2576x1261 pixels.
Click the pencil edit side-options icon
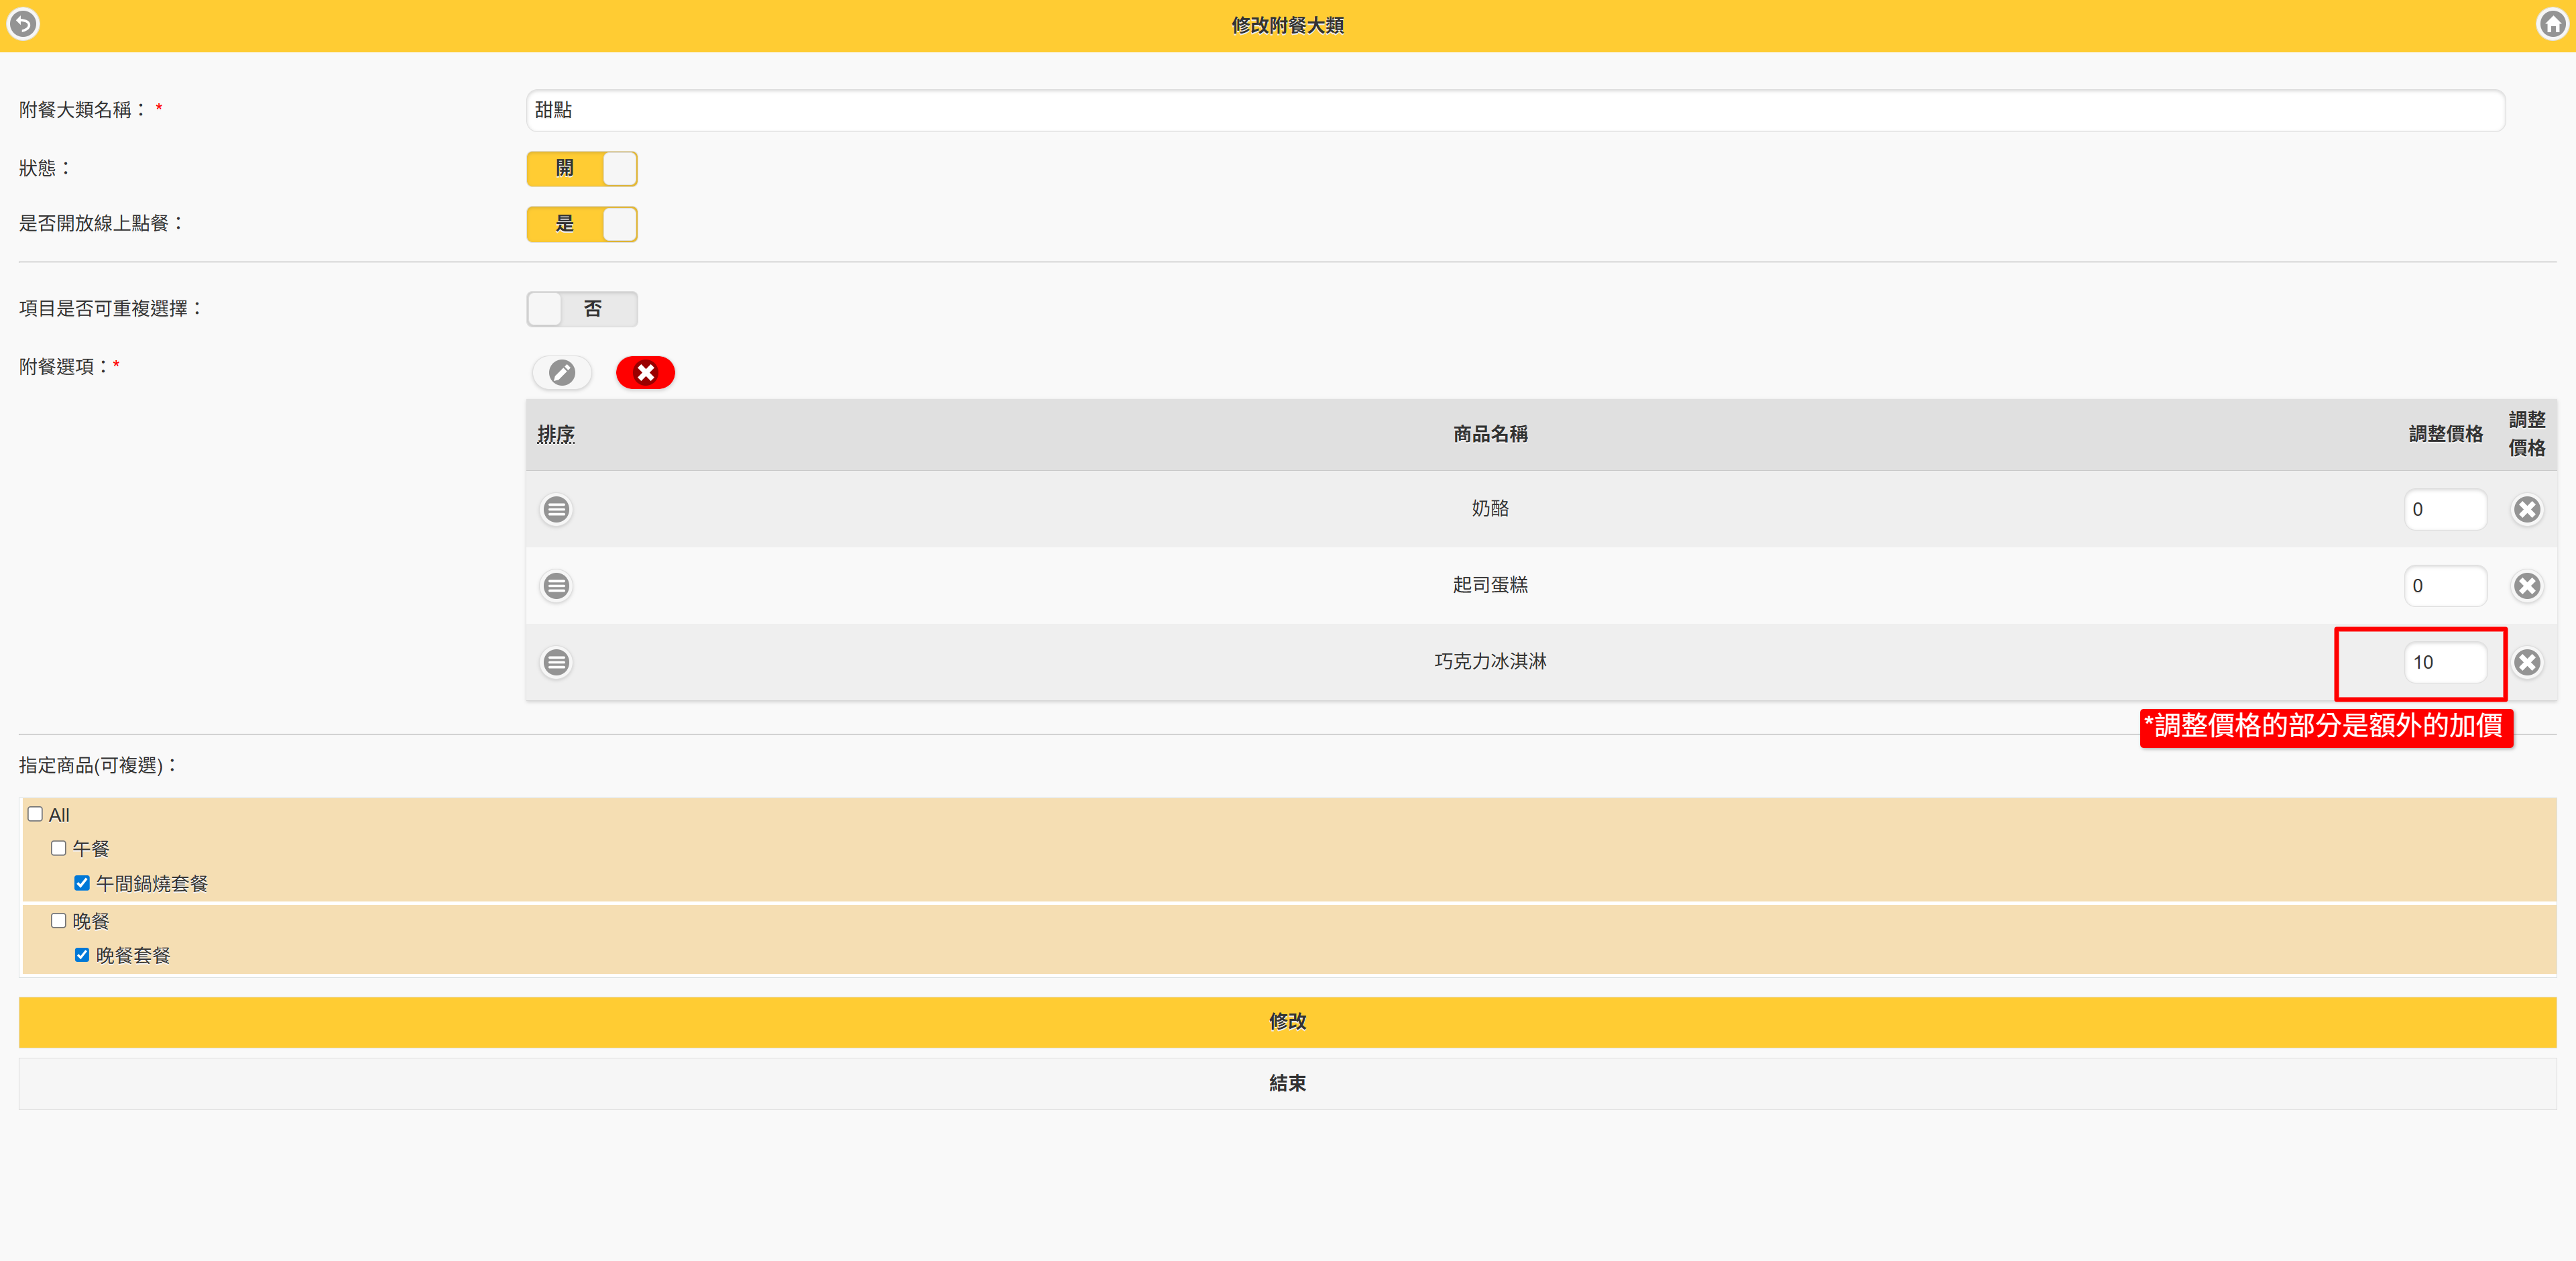(x=562, y=373)
